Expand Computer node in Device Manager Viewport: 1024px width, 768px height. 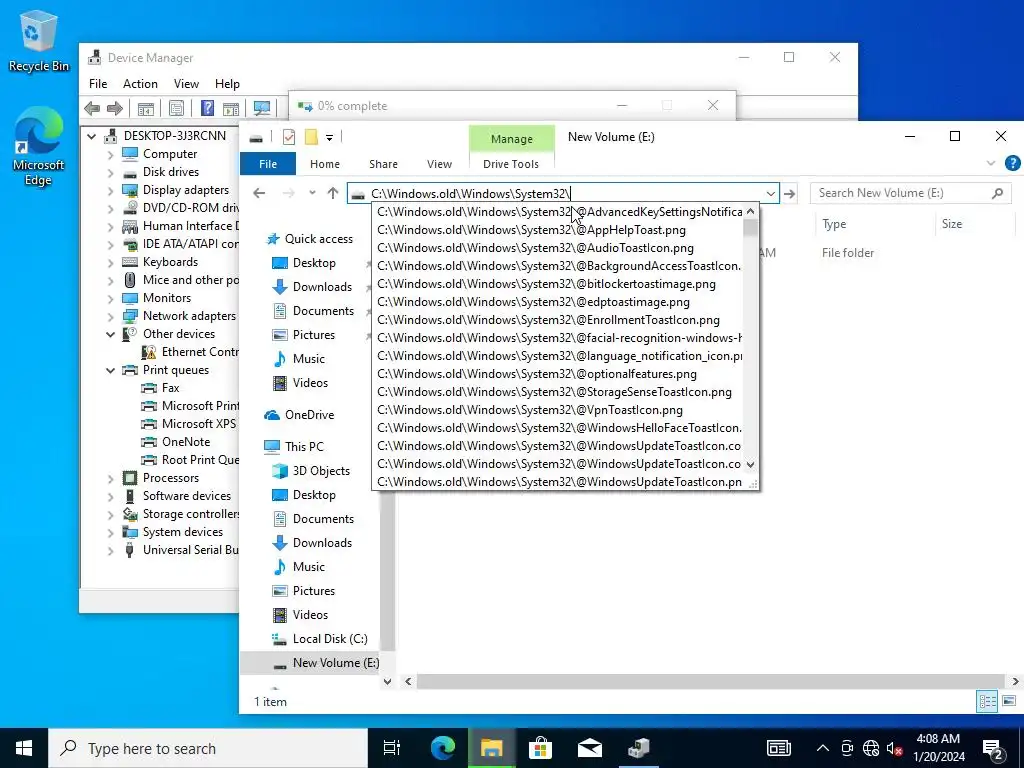click(110, 155)
